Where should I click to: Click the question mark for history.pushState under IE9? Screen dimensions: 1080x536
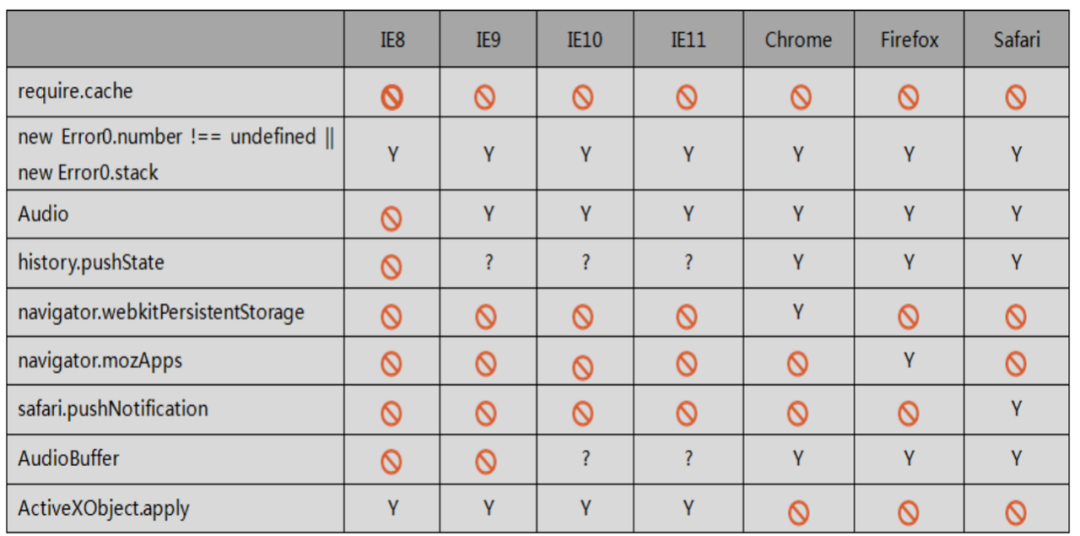487,263
